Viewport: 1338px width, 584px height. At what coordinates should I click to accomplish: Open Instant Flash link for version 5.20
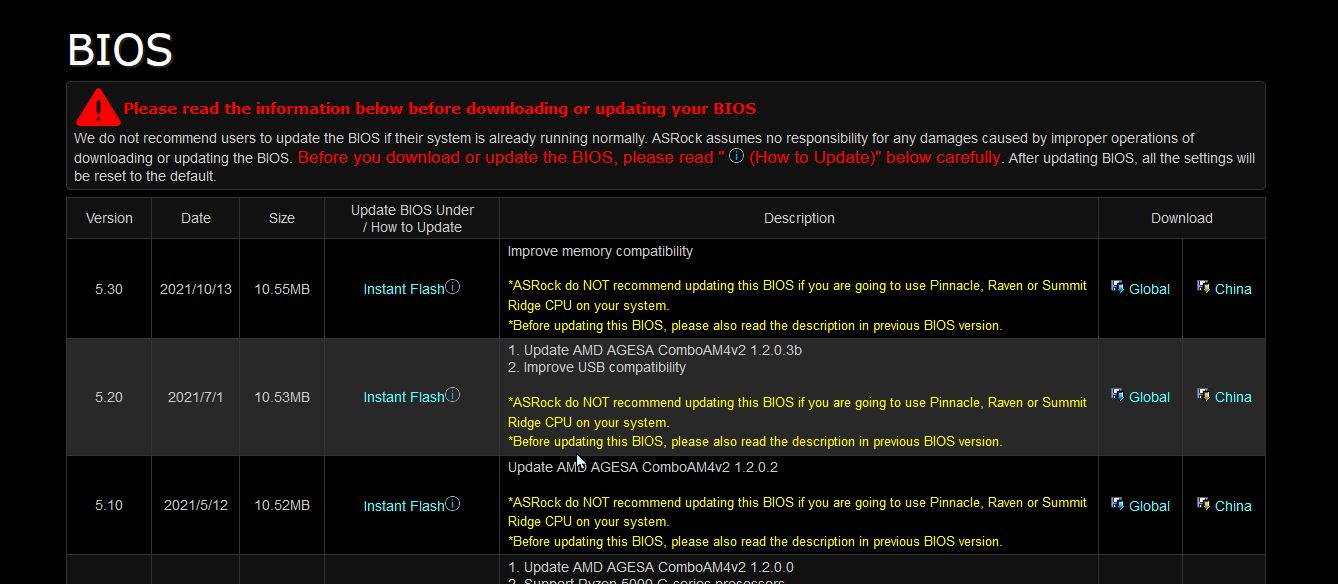404,397
